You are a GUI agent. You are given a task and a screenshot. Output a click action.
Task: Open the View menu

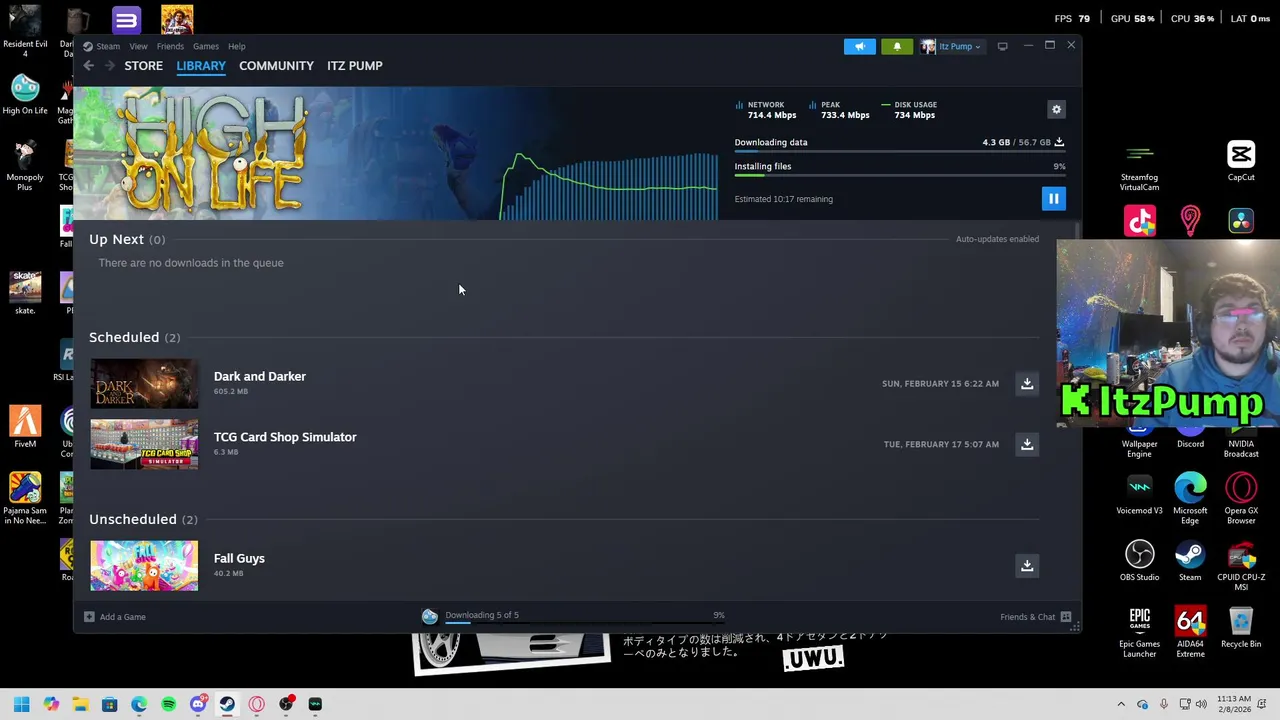[138, 46]
